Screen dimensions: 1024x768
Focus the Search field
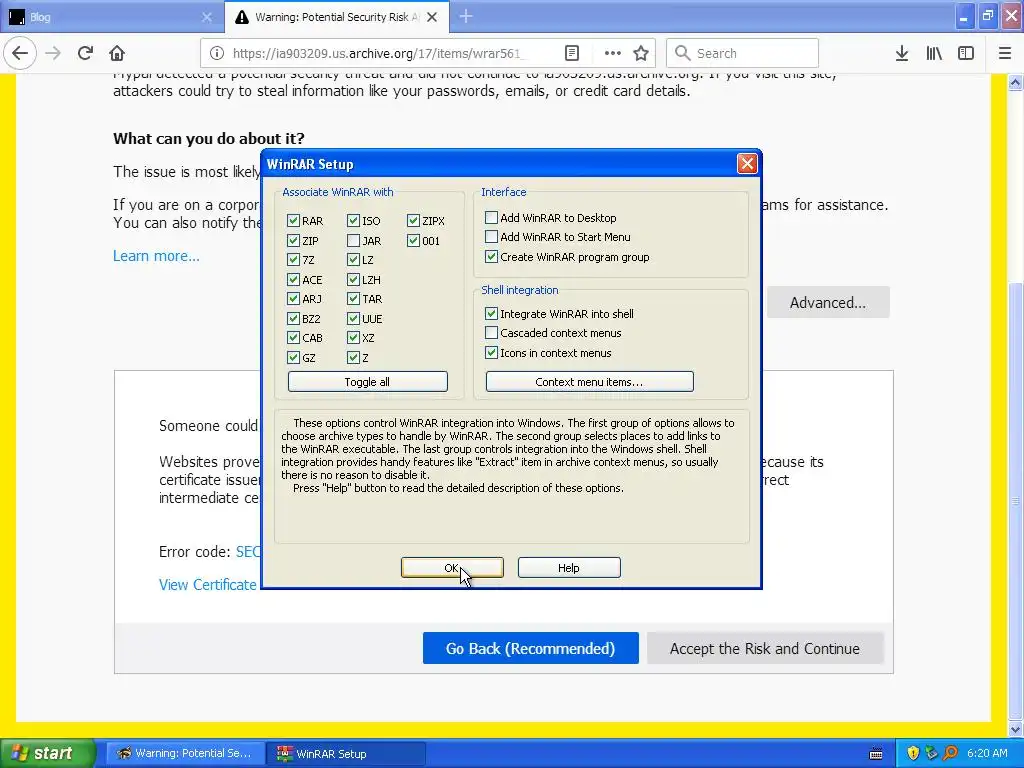tap(742, 53)
